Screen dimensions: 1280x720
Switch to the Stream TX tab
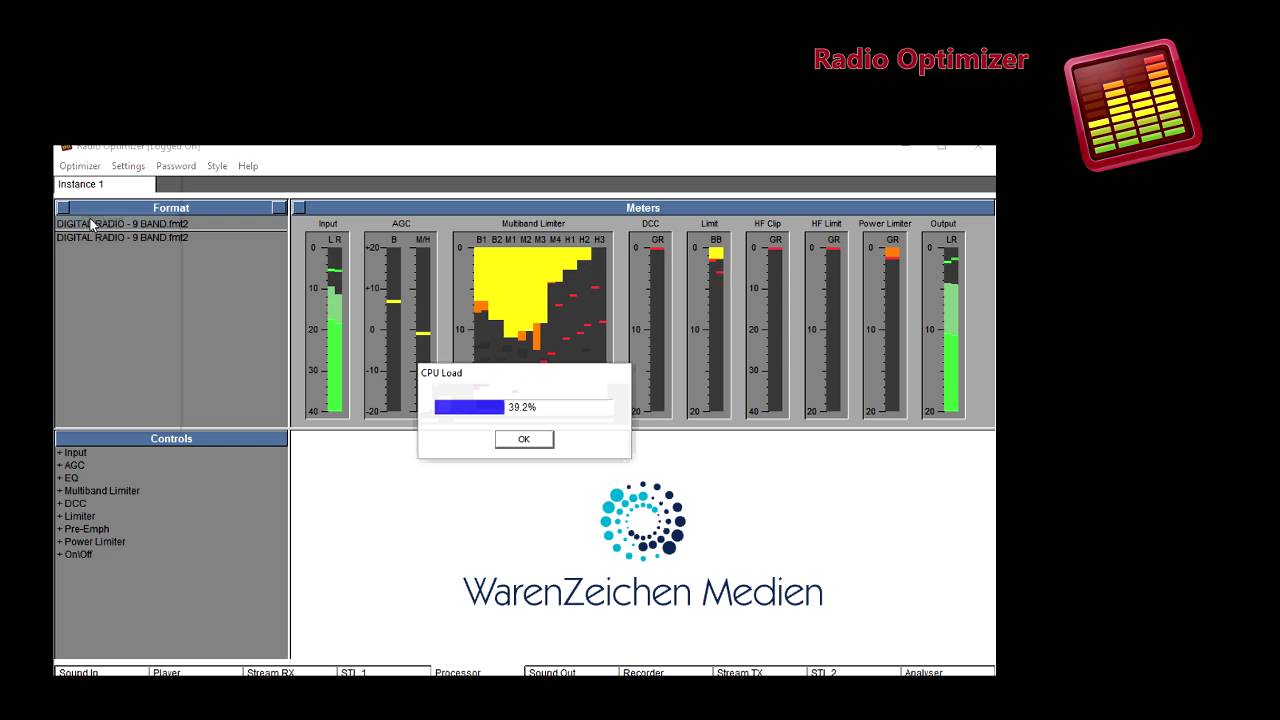[759, 671]
